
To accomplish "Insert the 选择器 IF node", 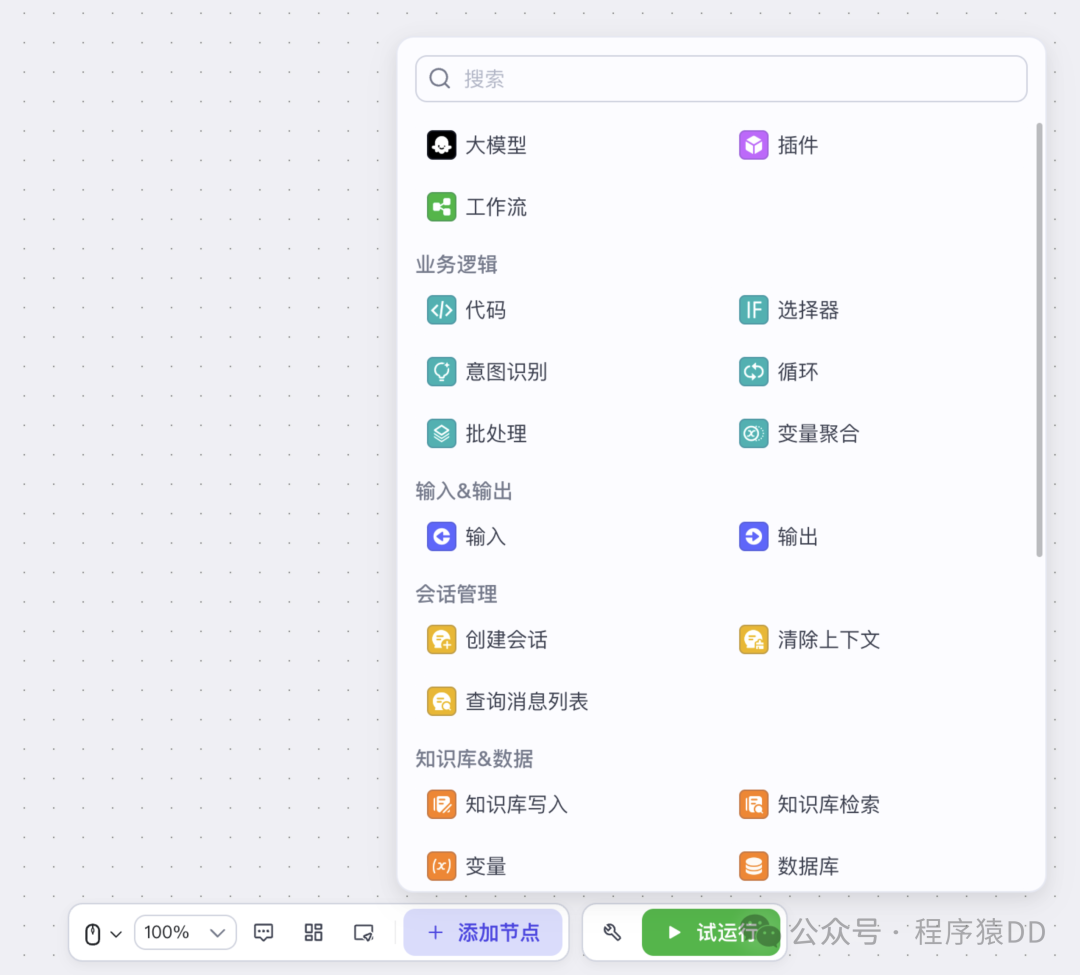I will (x=789, y=310).
